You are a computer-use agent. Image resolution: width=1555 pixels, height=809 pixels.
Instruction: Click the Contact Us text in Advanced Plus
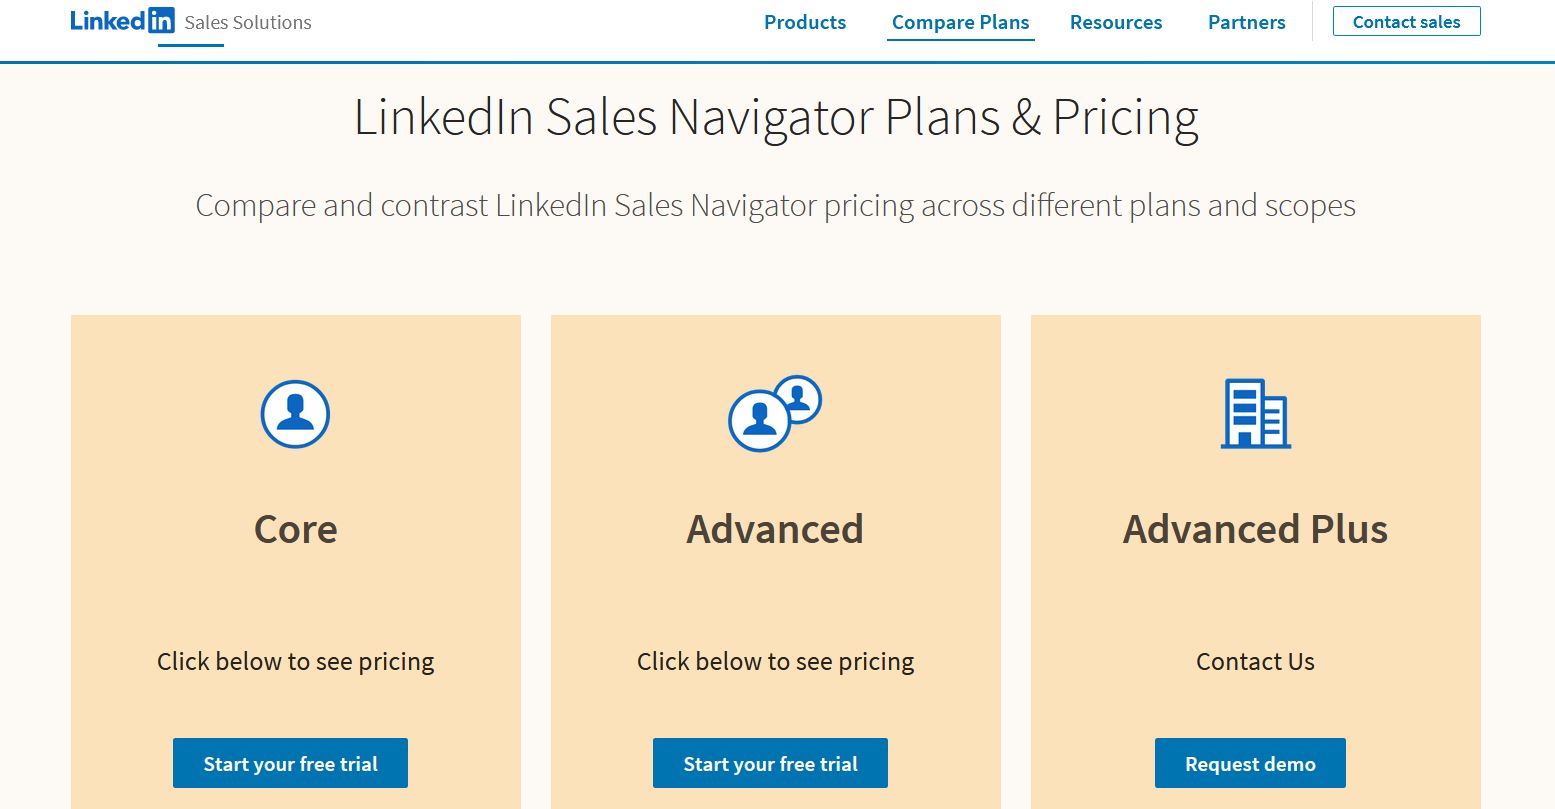1255,661
